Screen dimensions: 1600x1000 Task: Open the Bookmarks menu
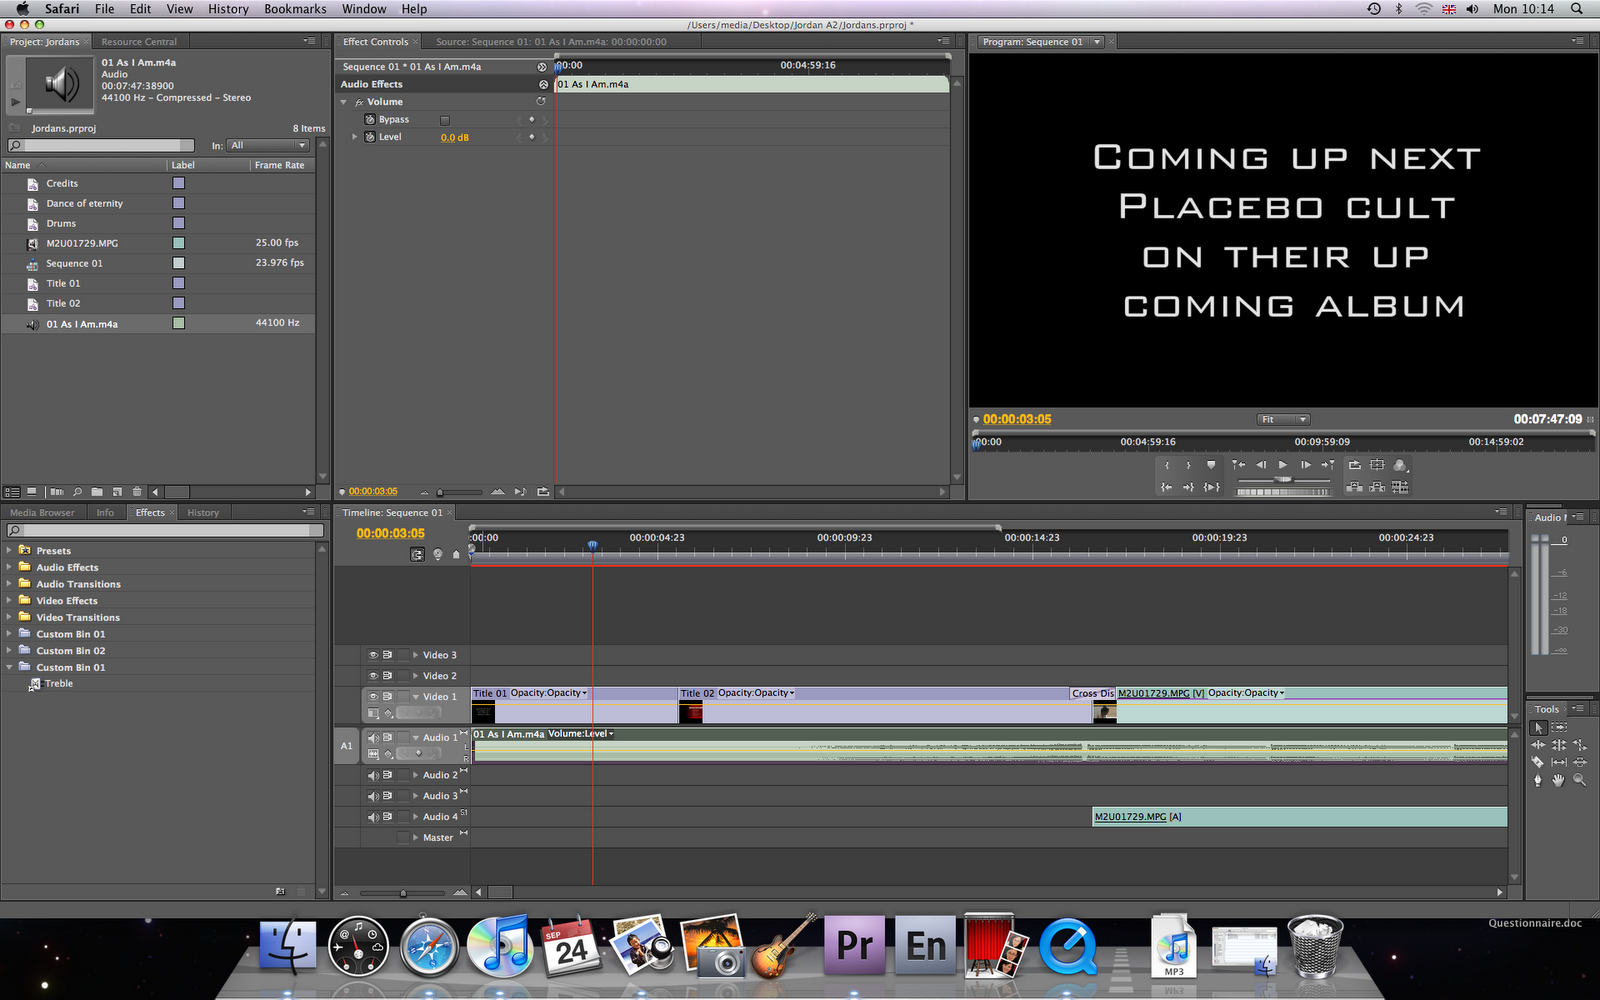[x=295, y=9]
